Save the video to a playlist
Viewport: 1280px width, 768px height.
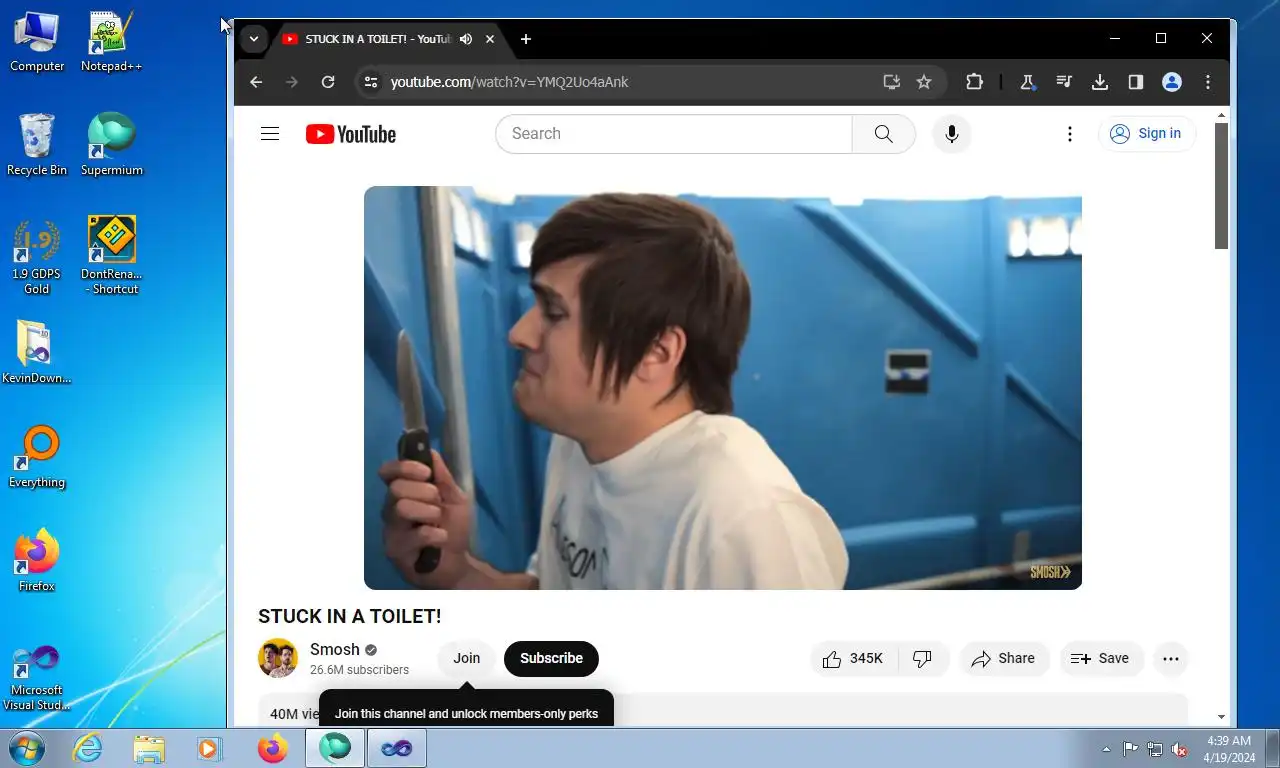point(1100,658)
